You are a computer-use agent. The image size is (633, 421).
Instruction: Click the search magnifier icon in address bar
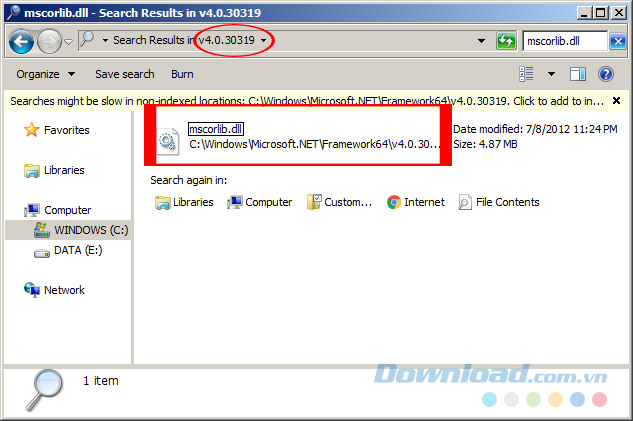(x=87, y=40)
